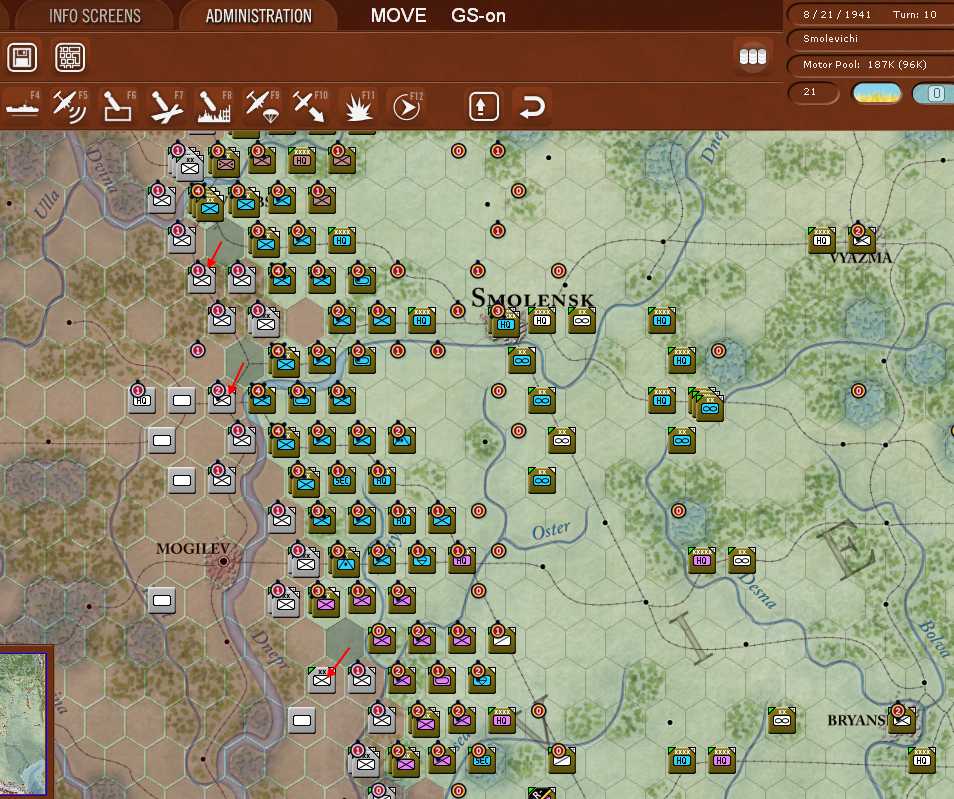Select the infantry counter on Vyazma city
The width and height of the screenshot is (954, 799).
tap(862, 240)
